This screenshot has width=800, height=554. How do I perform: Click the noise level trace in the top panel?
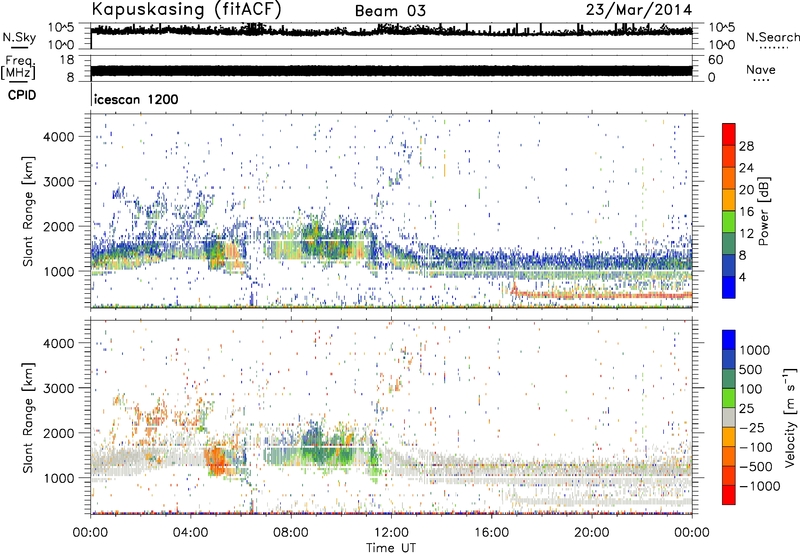(x=391, y=32)
